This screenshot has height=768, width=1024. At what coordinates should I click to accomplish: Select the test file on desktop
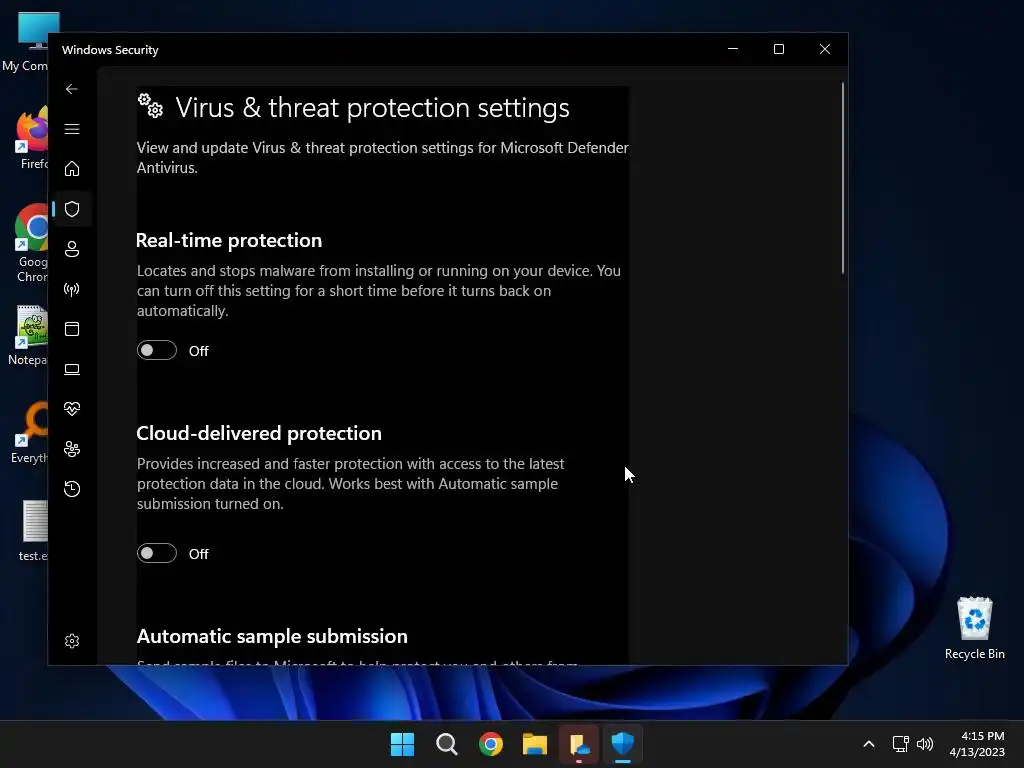(x=33, y=531)
